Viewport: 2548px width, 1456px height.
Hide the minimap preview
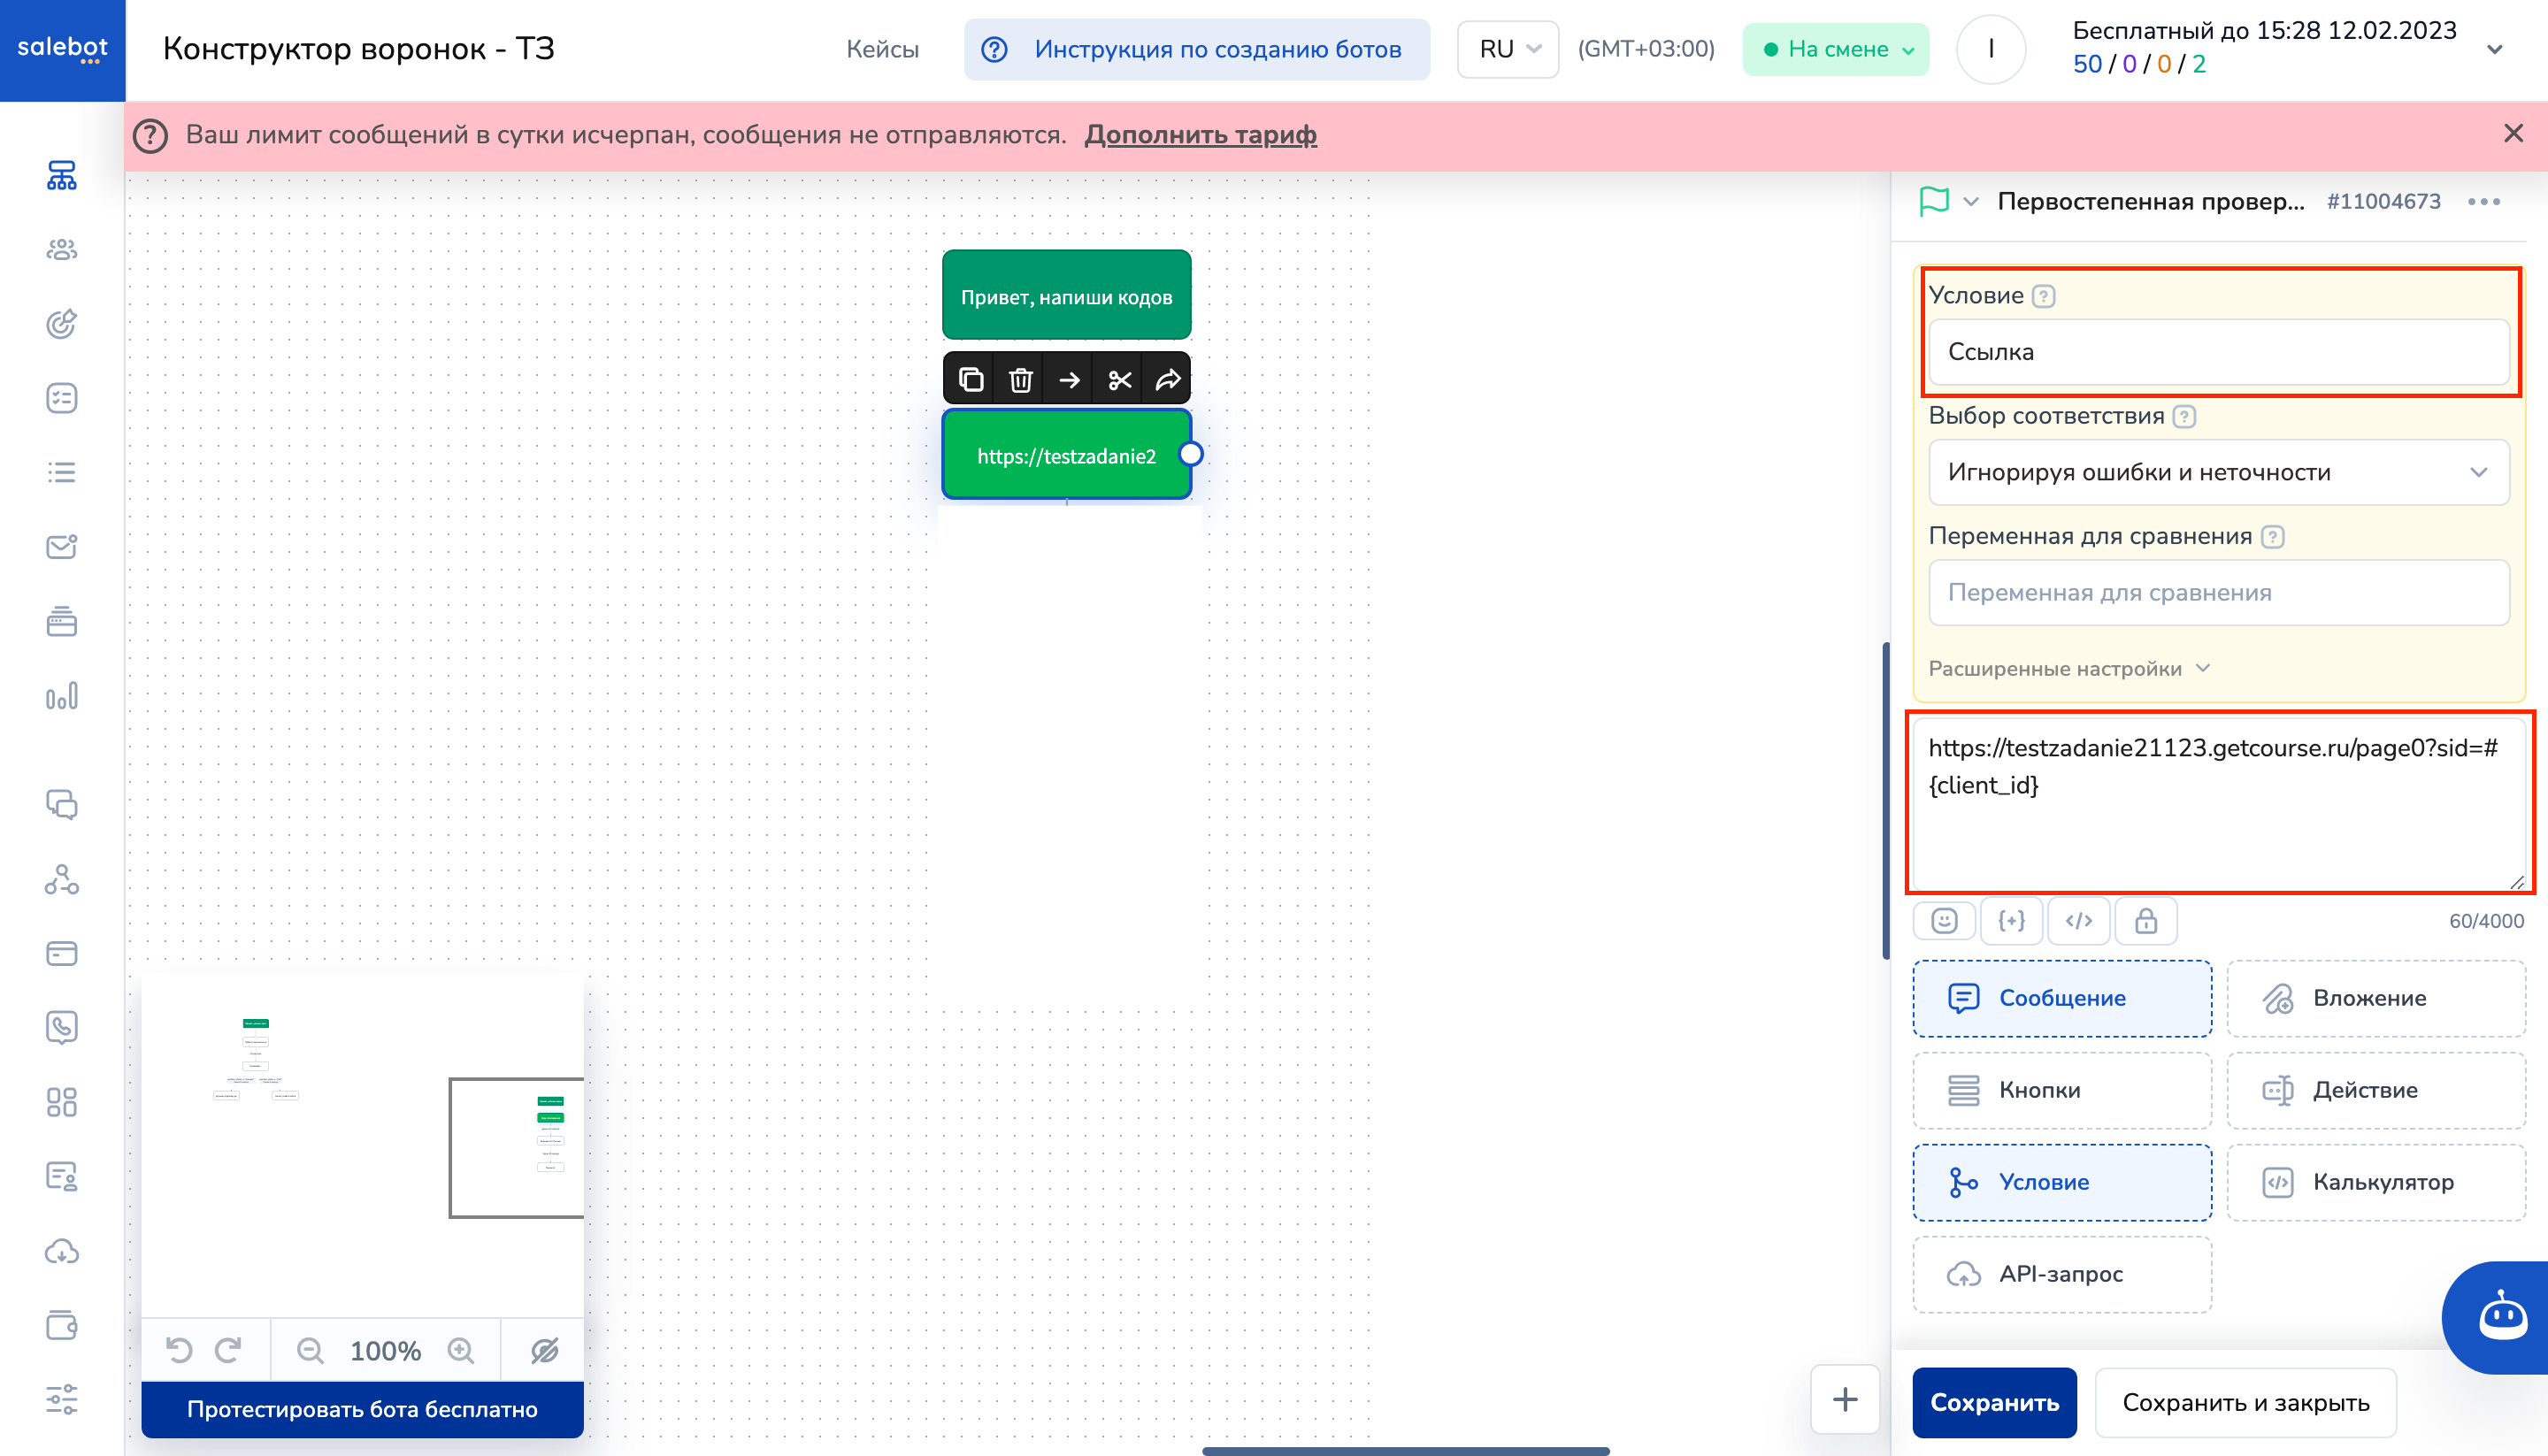pos(544,1351)
